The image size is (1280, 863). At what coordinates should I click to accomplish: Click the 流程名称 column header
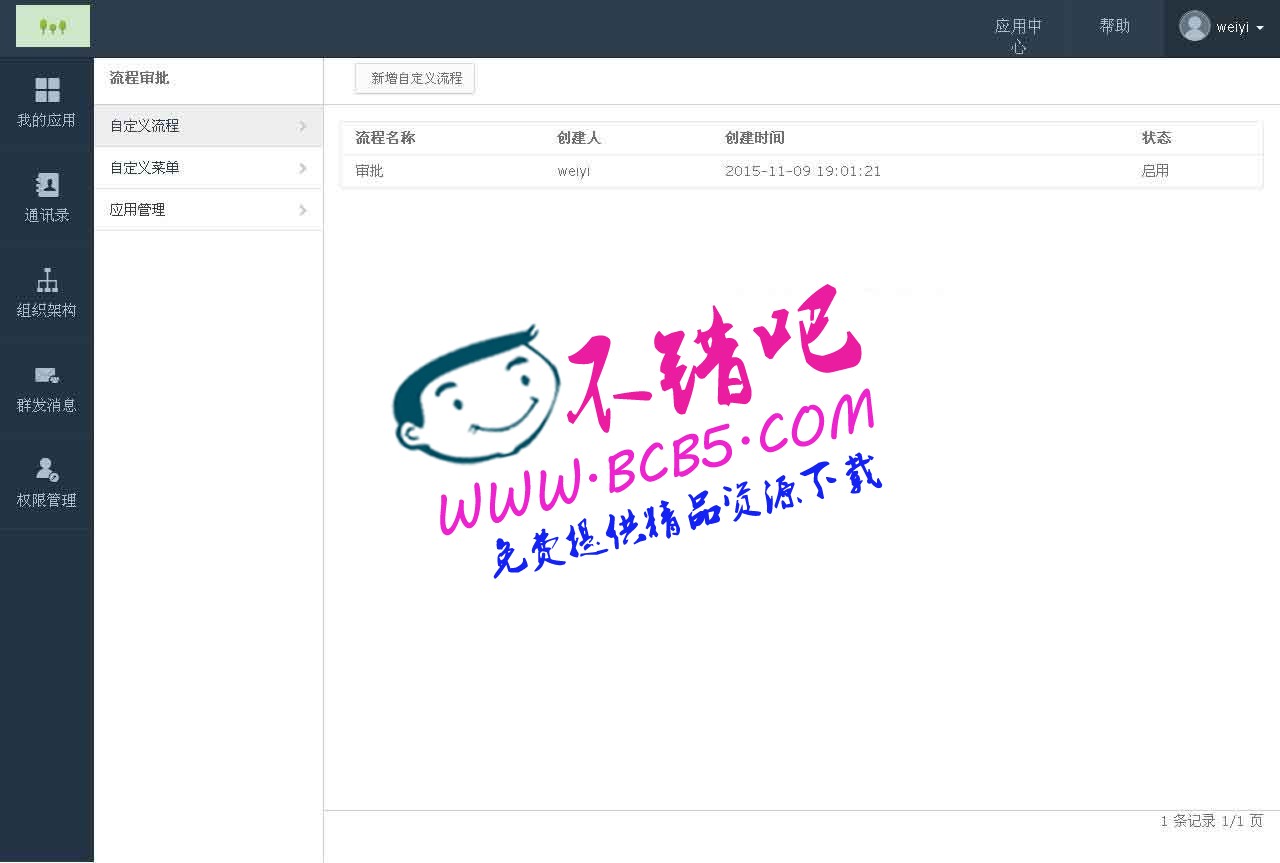(x=385, y=138)
